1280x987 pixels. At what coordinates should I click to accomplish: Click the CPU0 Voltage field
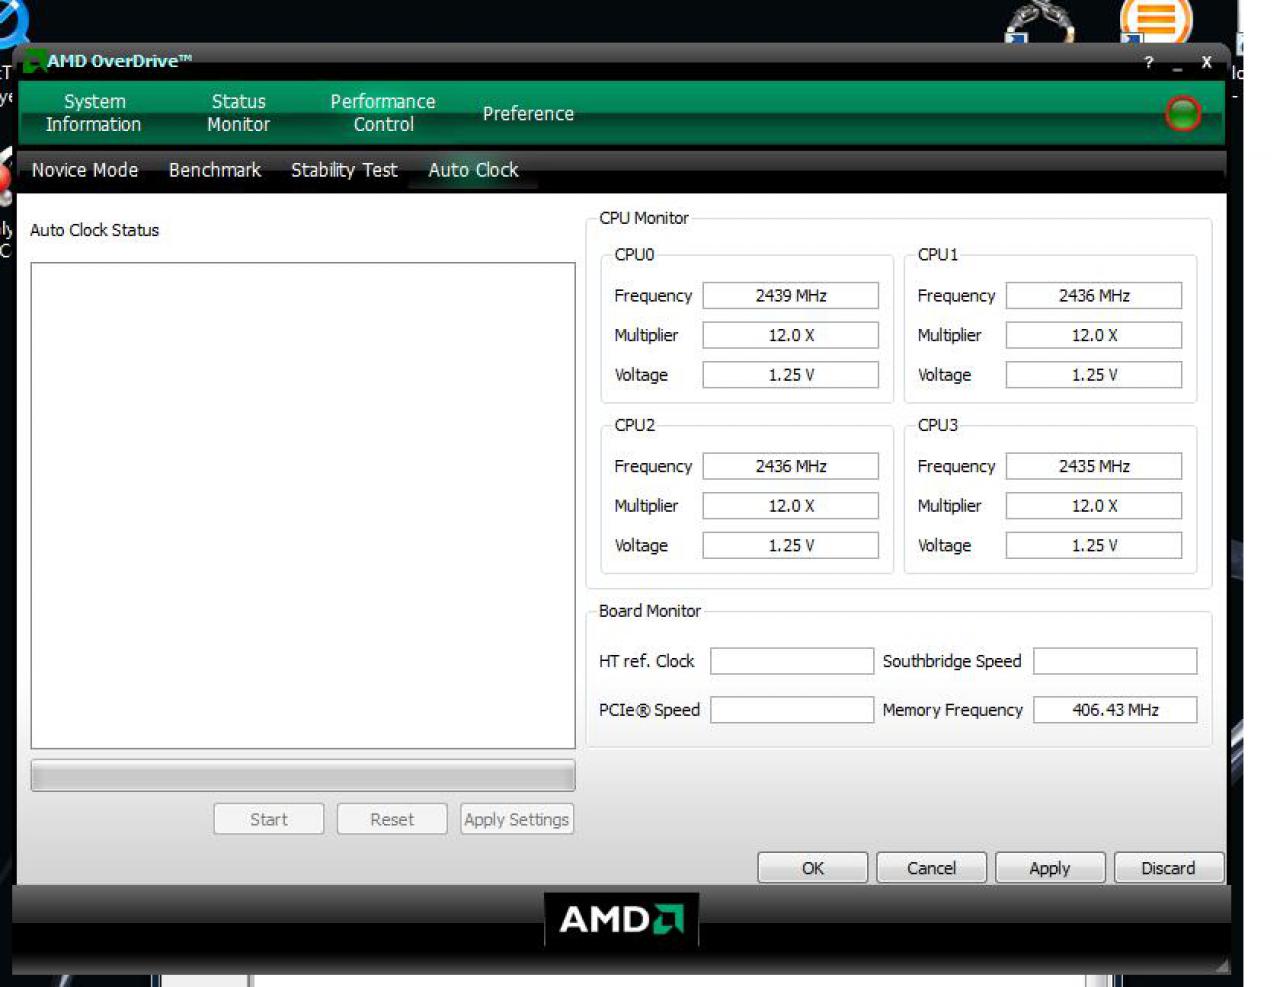pos(791,375)
